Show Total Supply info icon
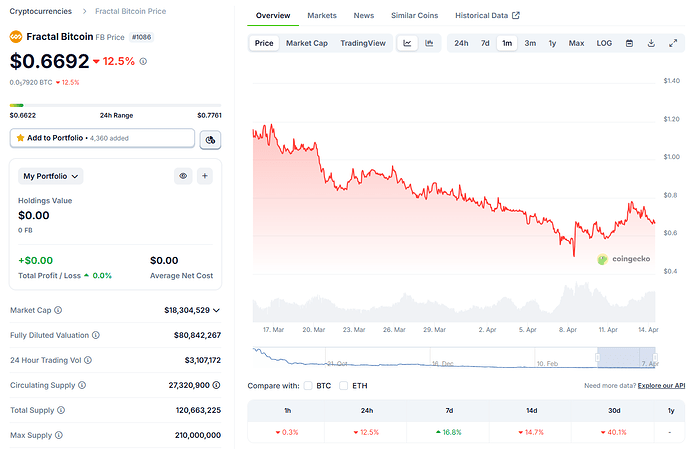 tap(61, 410)
